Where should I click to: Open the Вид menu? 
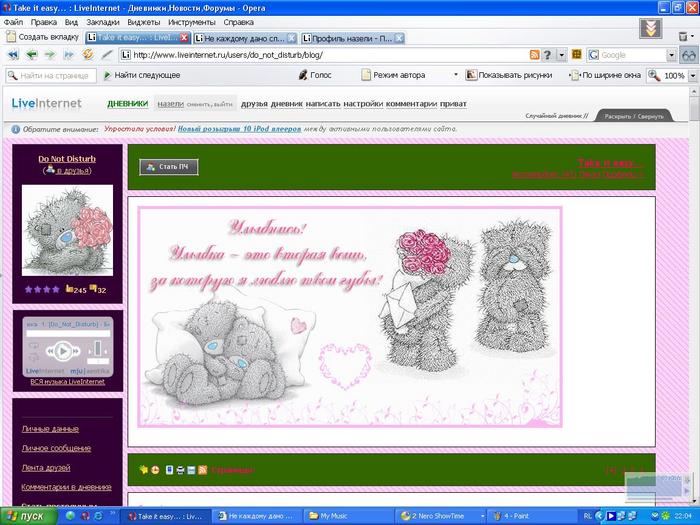[x=71, y=22]
